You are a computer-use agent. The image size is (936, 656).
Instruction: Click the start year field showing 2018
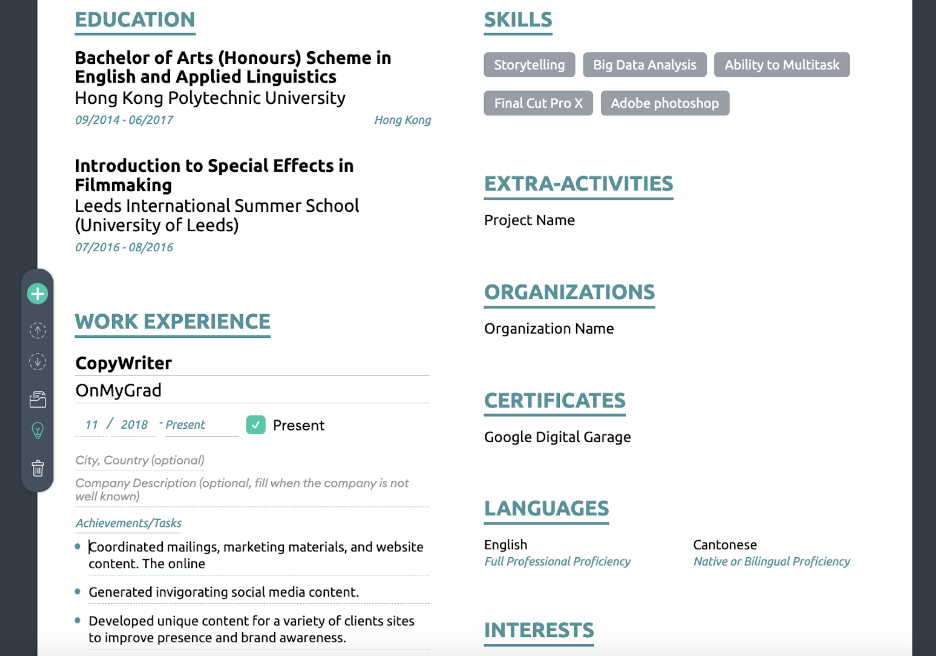click(x=134, y=425)
